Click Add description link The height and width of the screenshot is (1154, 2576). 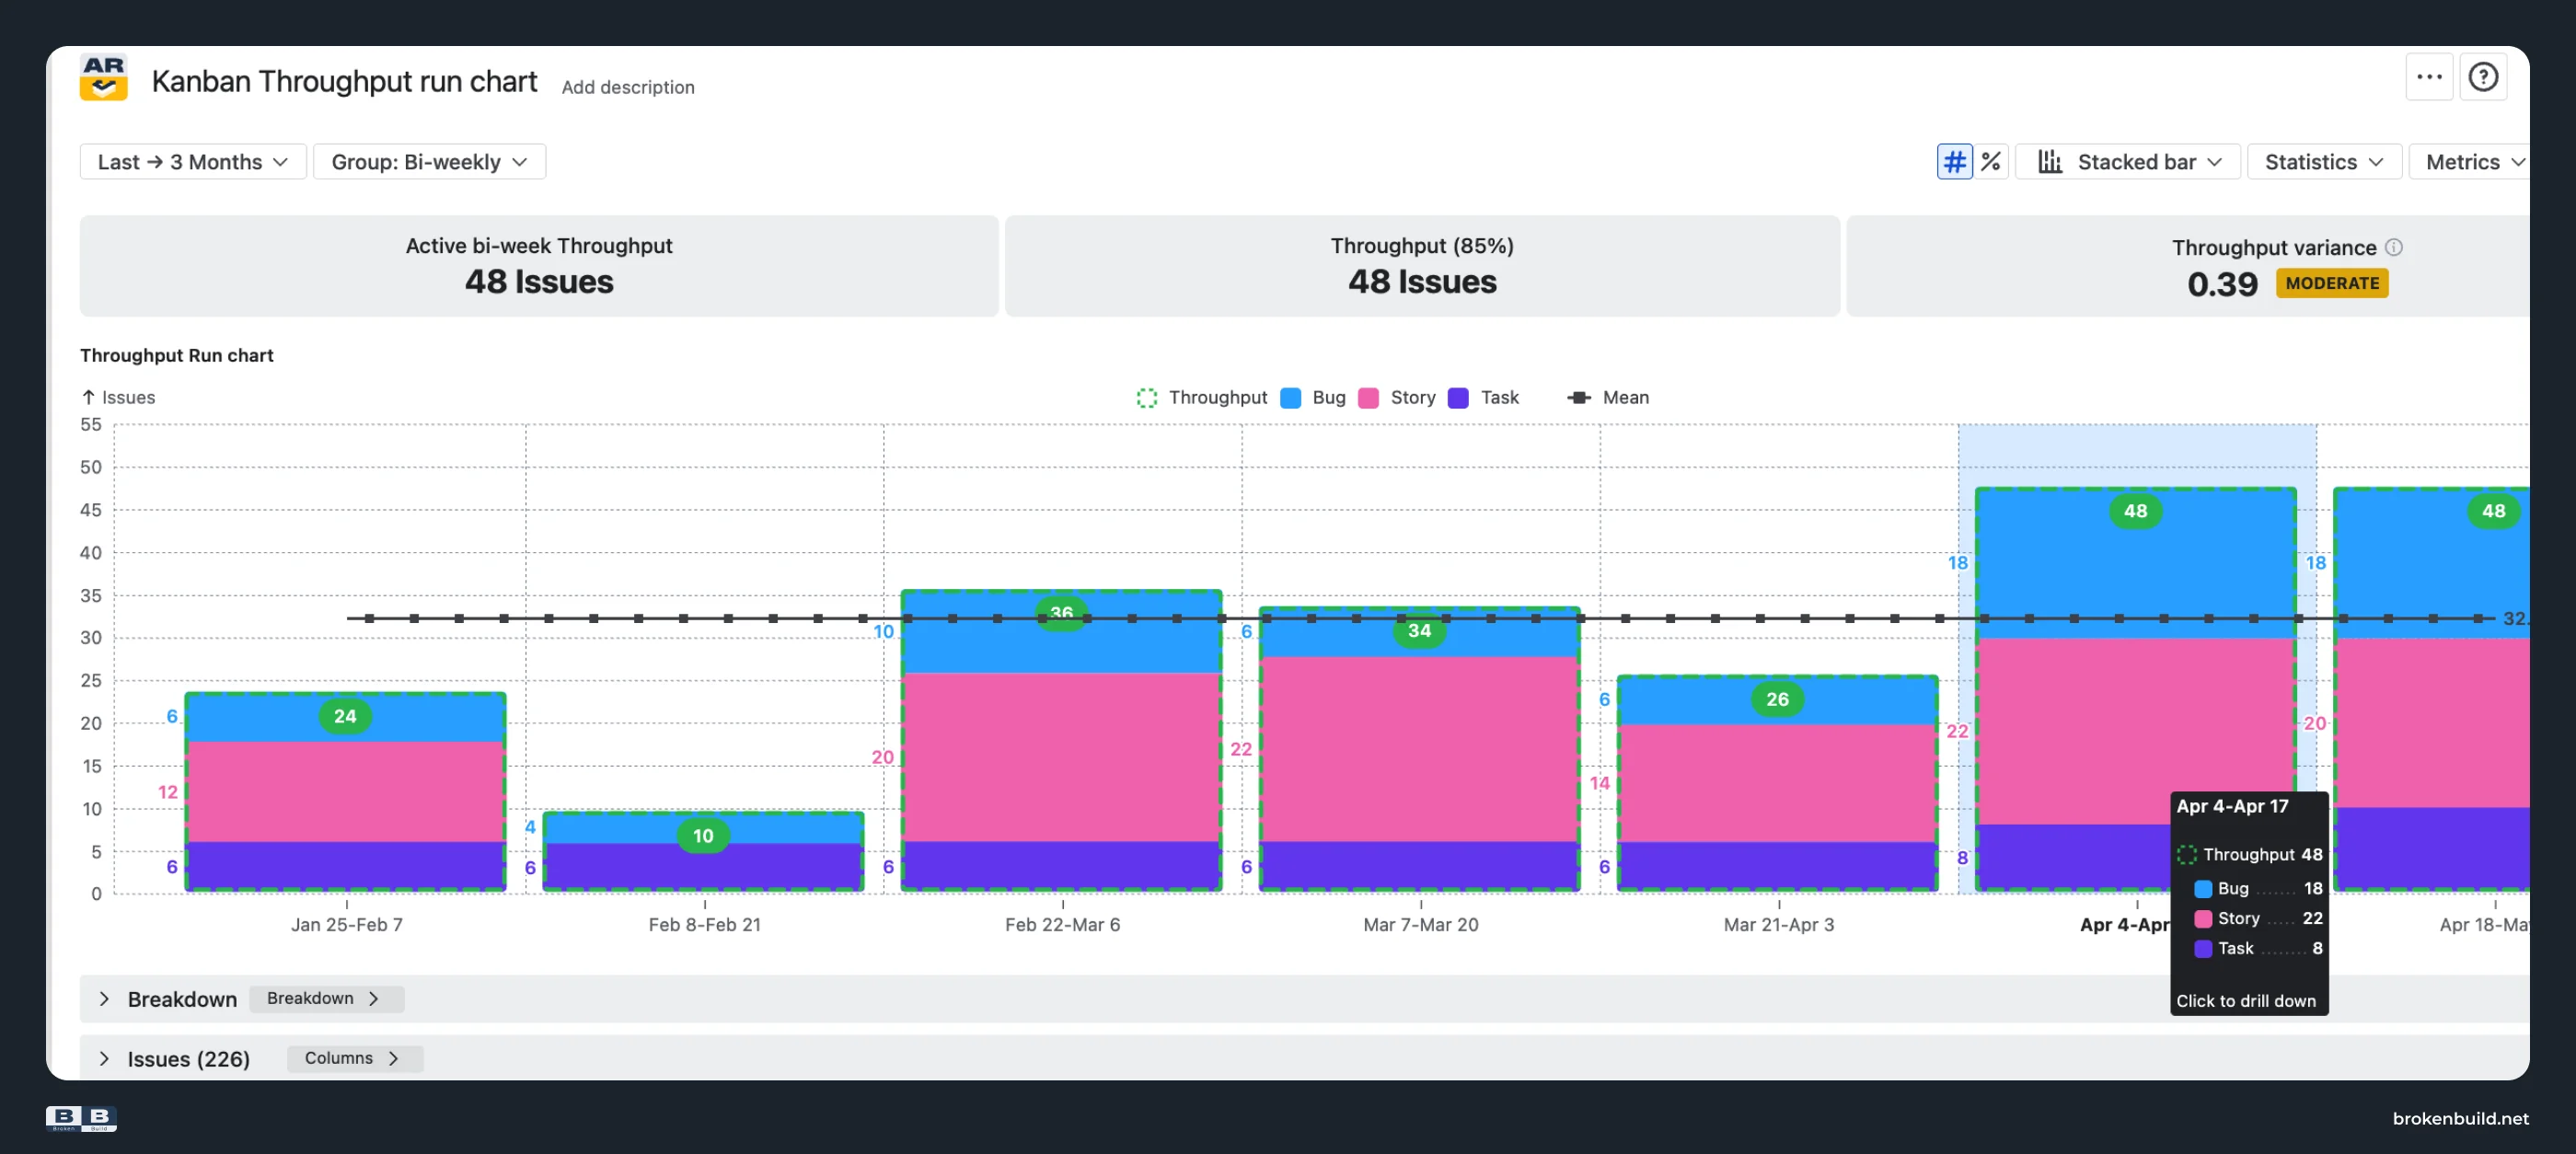(628, 87)
